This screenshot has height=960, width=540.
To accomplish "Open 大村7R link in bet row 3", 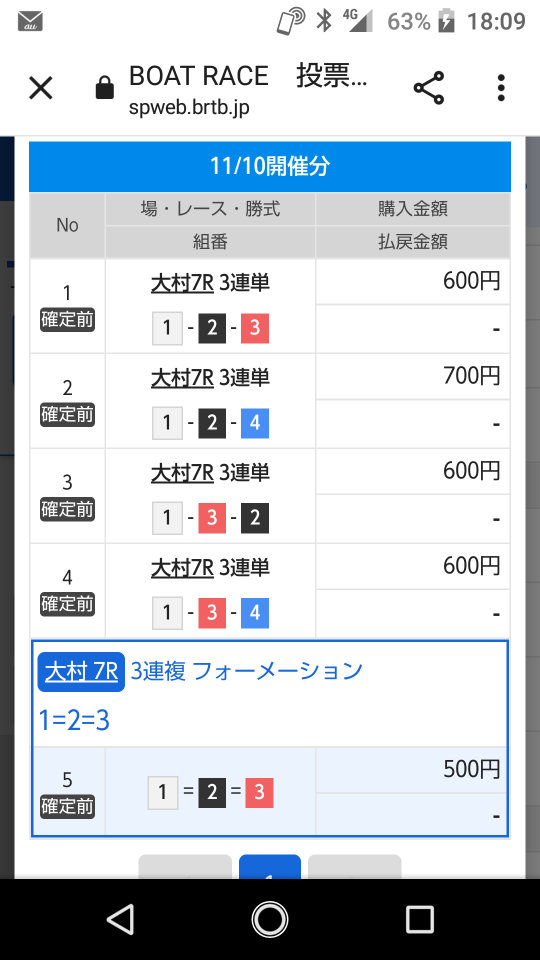I will tap(182, 473).
